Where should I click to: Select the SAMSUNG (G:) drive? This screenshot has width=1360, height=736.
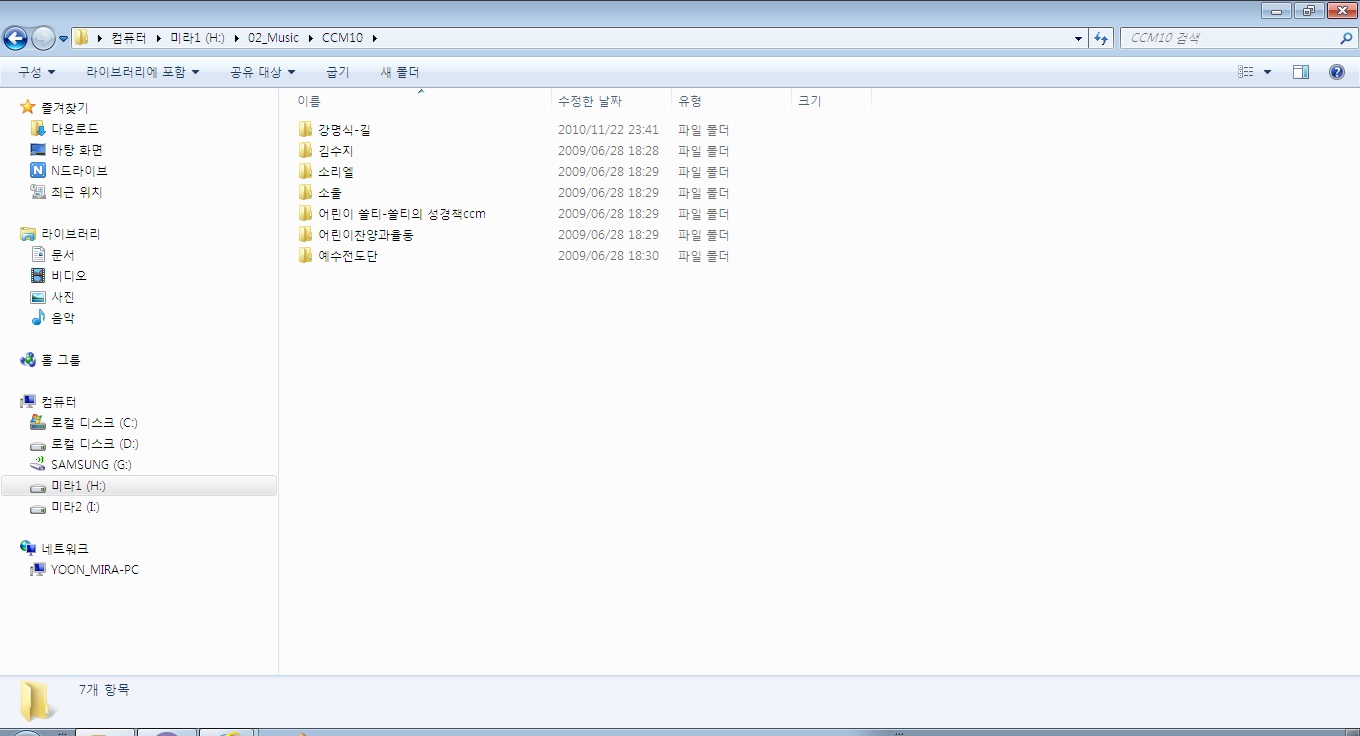[x=90, y=465]
